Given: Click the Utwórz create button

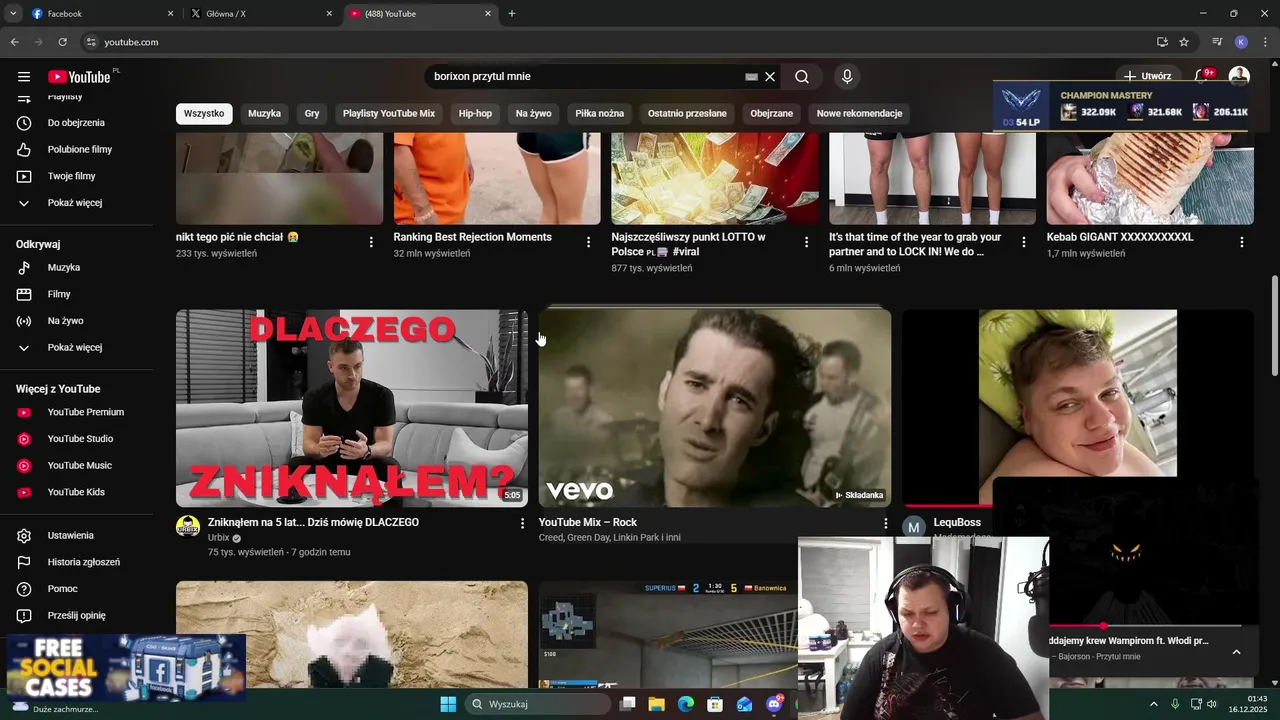Looking at the screenshot, I should 1147,76.
